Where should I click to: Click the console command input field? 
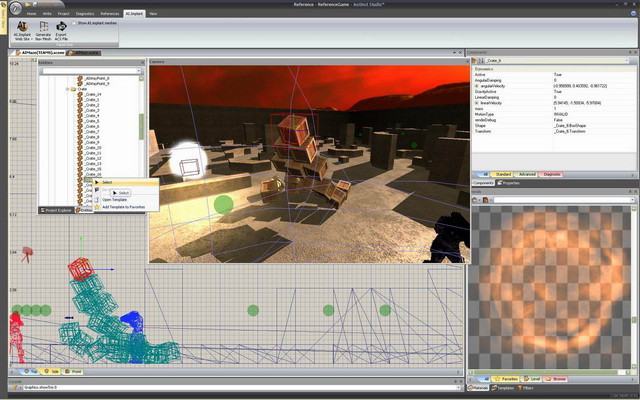[x=240, y=387]
